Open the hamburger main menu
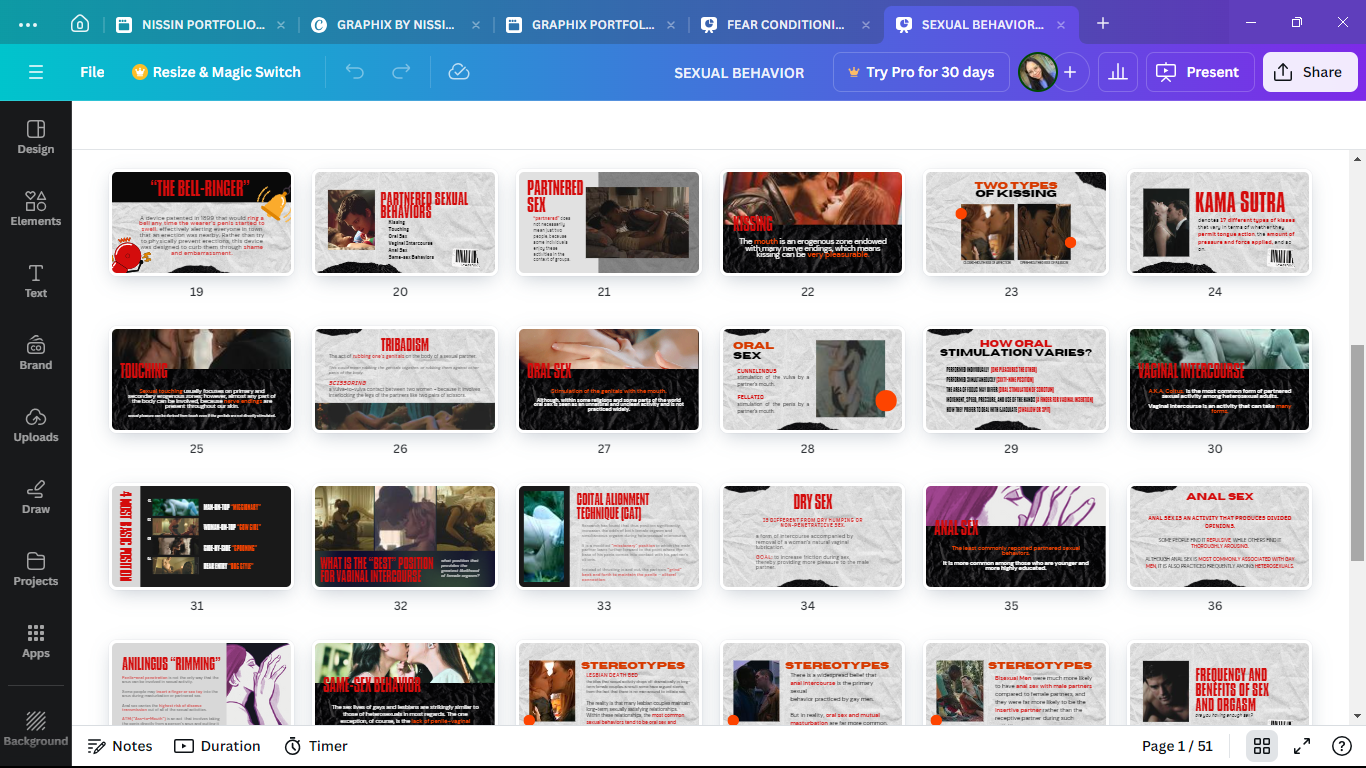This screenshot has height=768, width=1366. pyautogui.click(x=36, y=72)
